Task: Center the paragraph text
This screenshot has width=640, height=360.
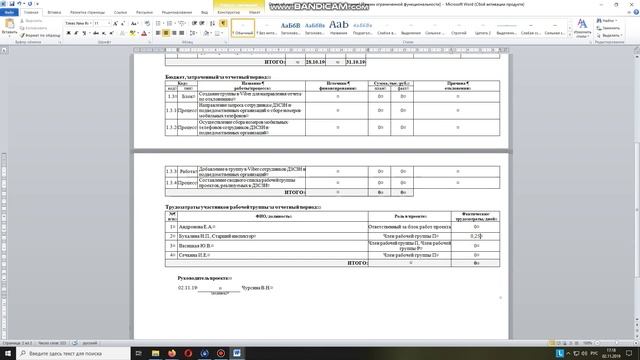Action: (x=166, y=33)
